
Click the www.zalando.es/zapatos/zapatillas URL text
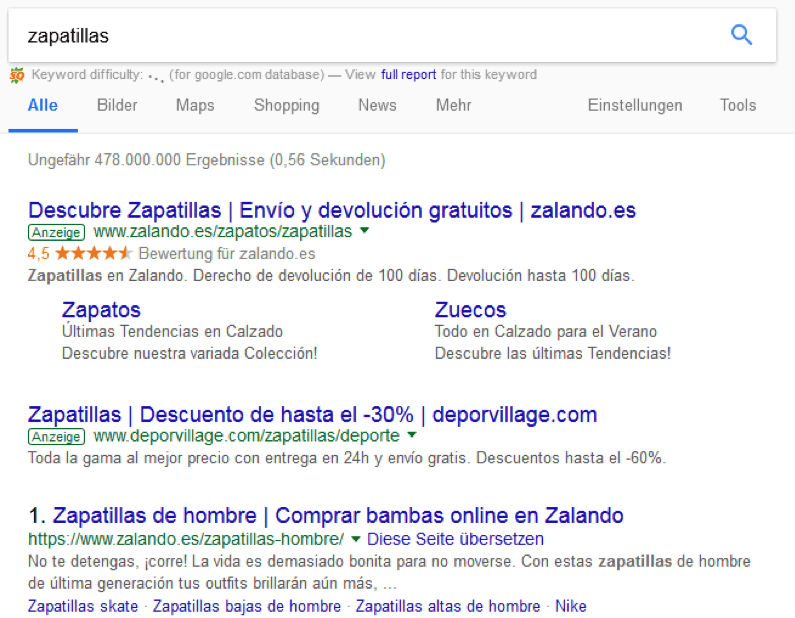coord(223,232)
